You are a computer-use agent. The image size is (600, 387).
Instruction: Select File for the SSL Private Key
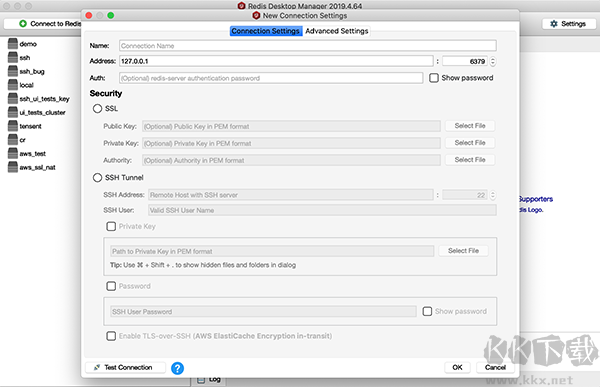click(470, 143)
